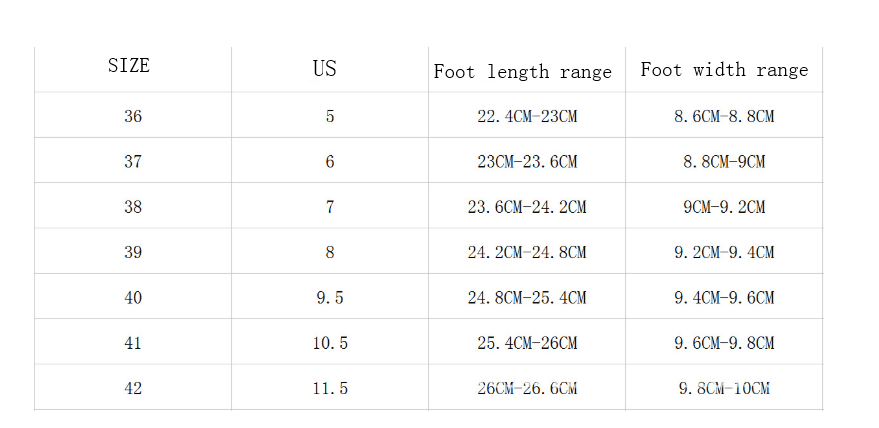Select the size 42 cell
This screenshot has height=428, width=879.
(133, 388)
